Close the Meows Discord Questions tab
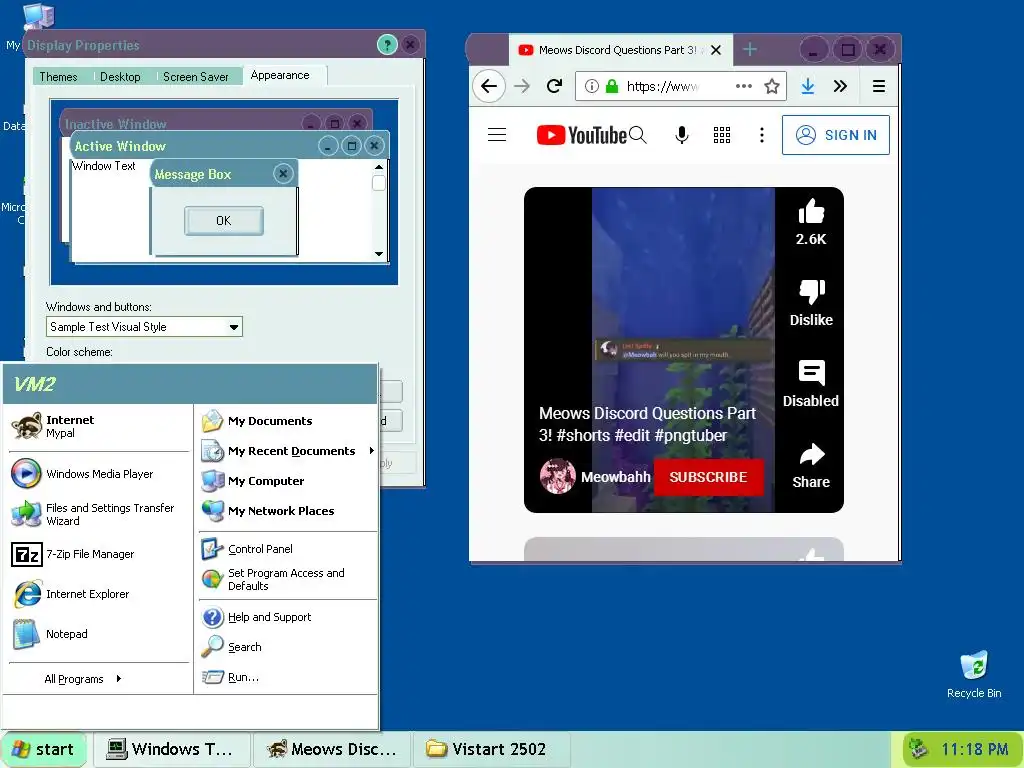The image size is (1024, 768). click(716, 50)
